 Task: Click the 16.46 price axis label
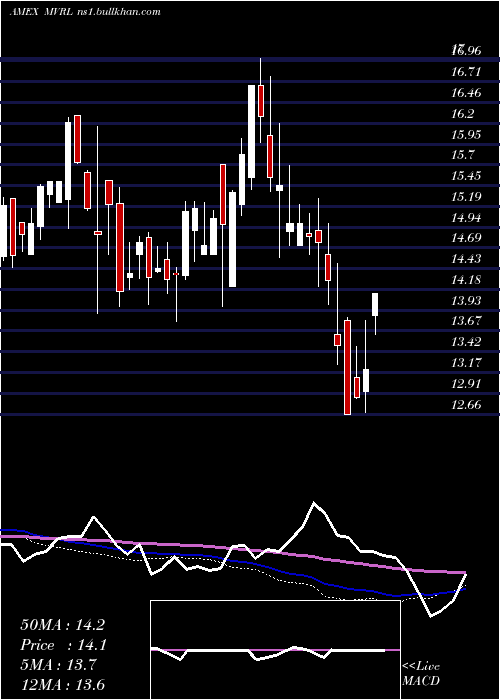click(466, 93)
